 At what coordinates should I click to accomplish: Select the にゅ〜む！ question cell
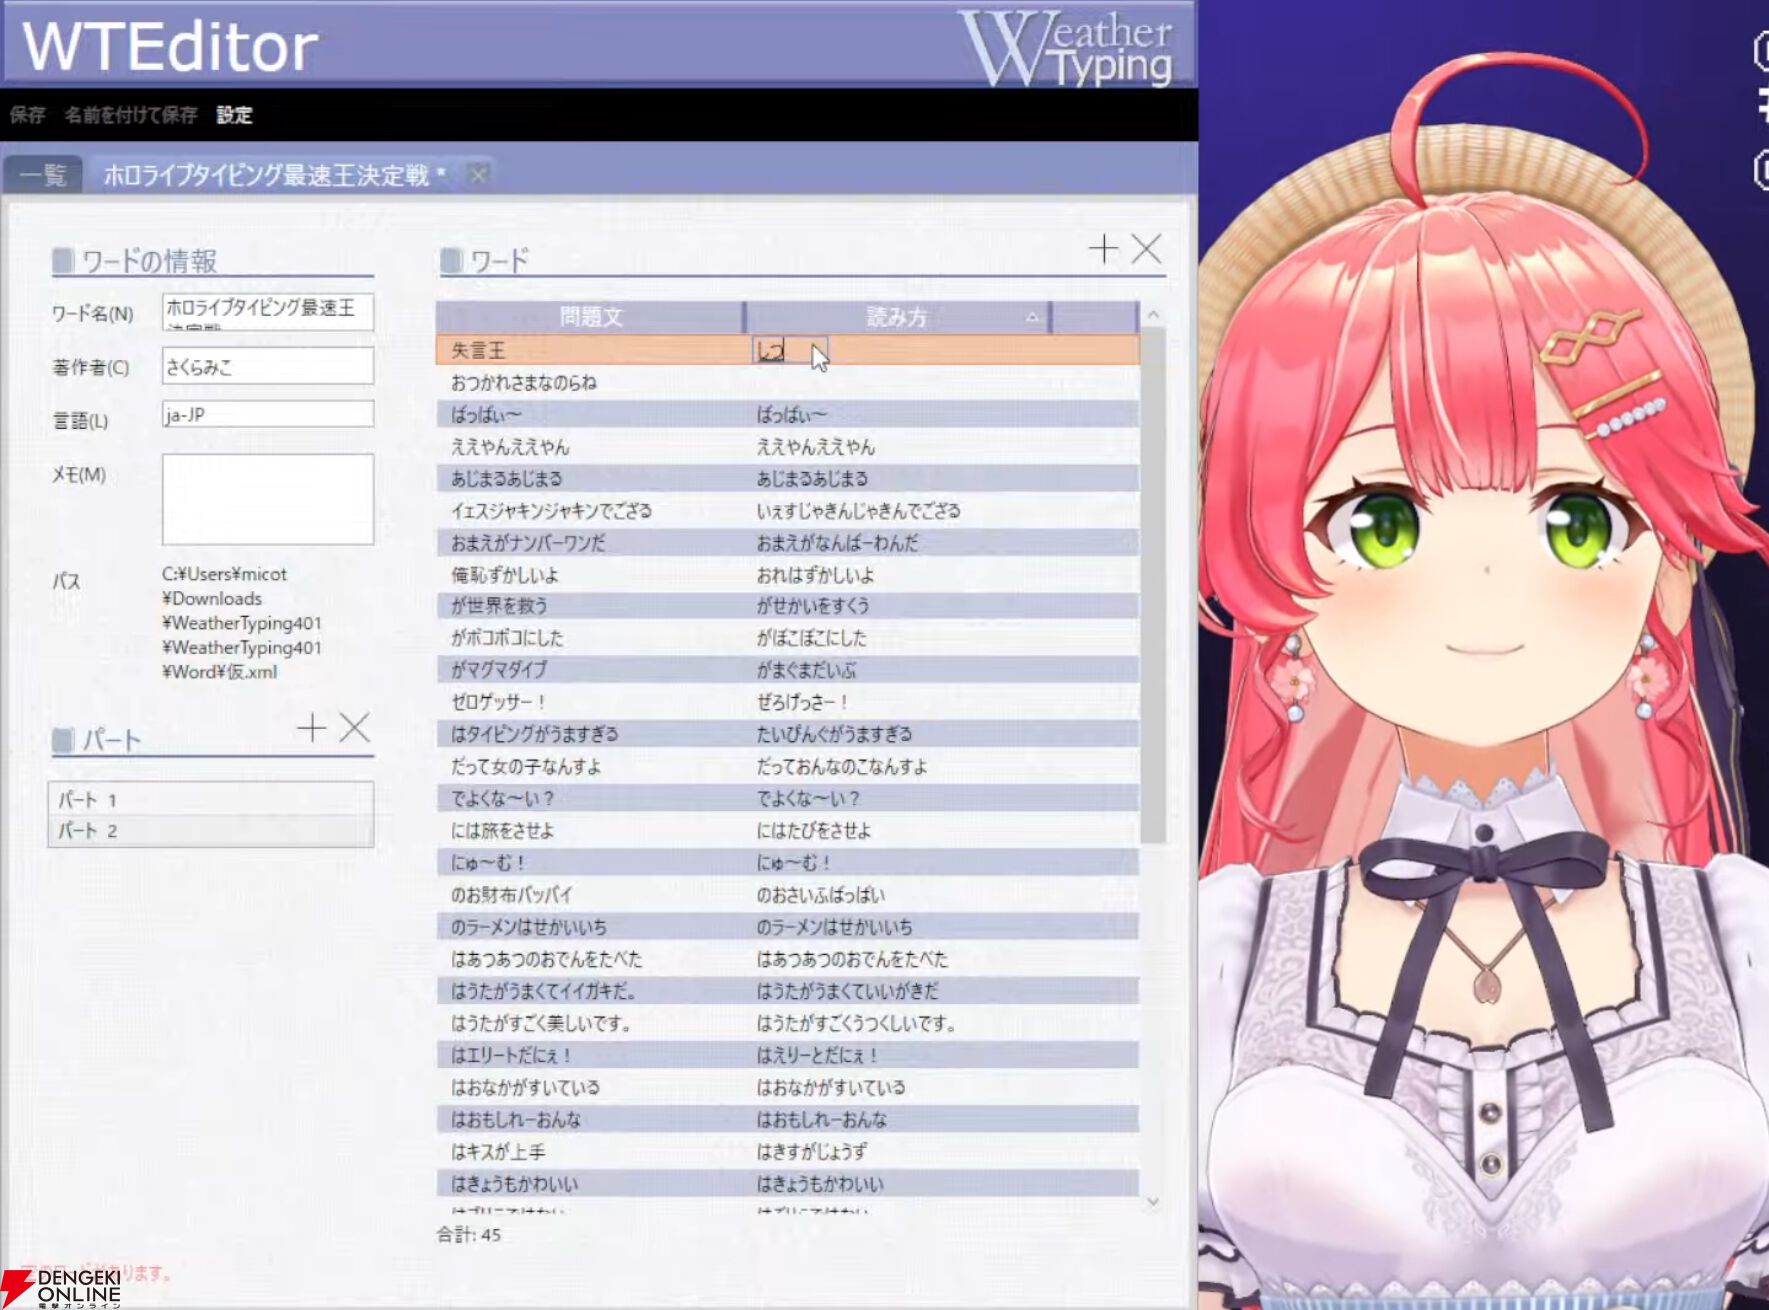[590, 862]
